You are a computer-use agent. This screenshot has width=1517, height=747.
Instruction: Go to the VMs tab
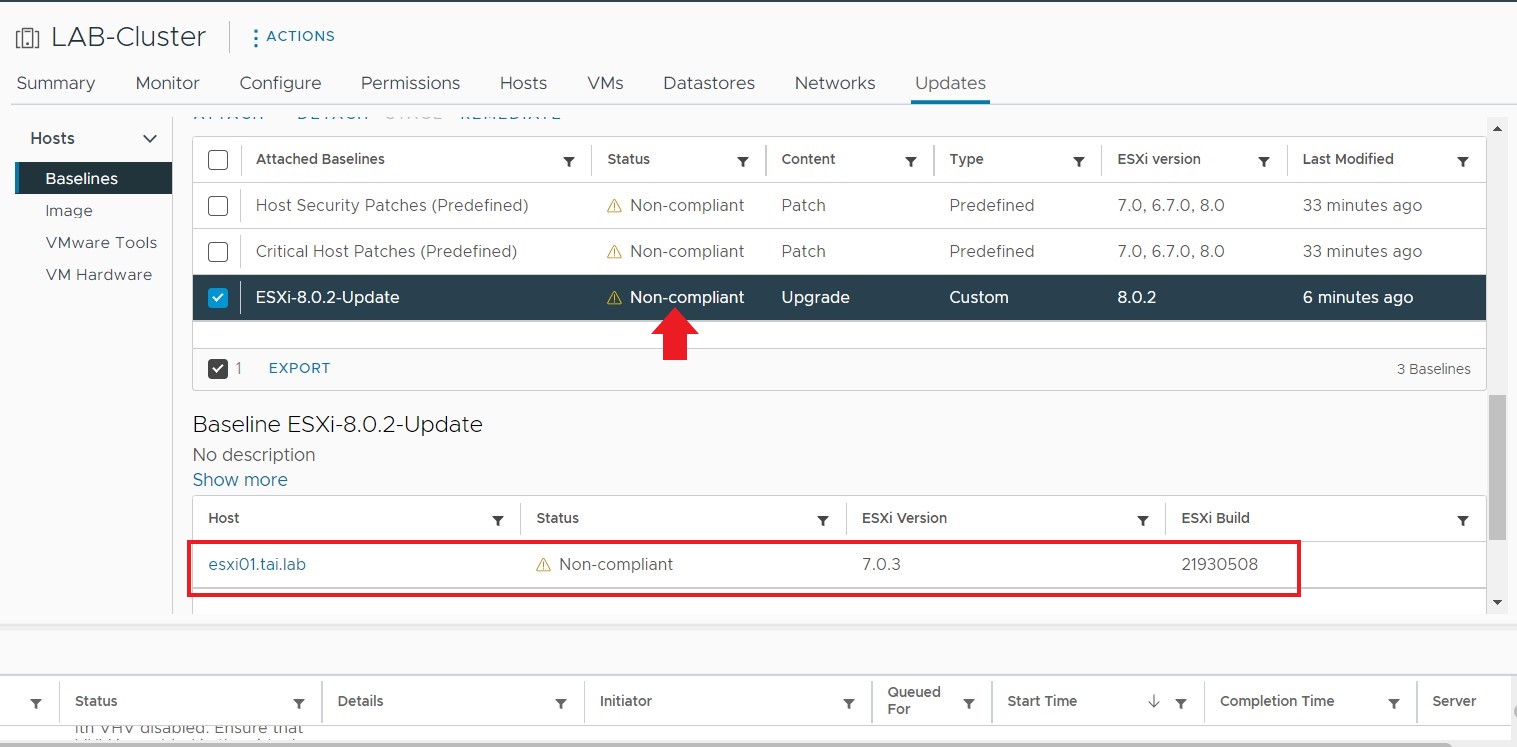[x=605, y=83]
